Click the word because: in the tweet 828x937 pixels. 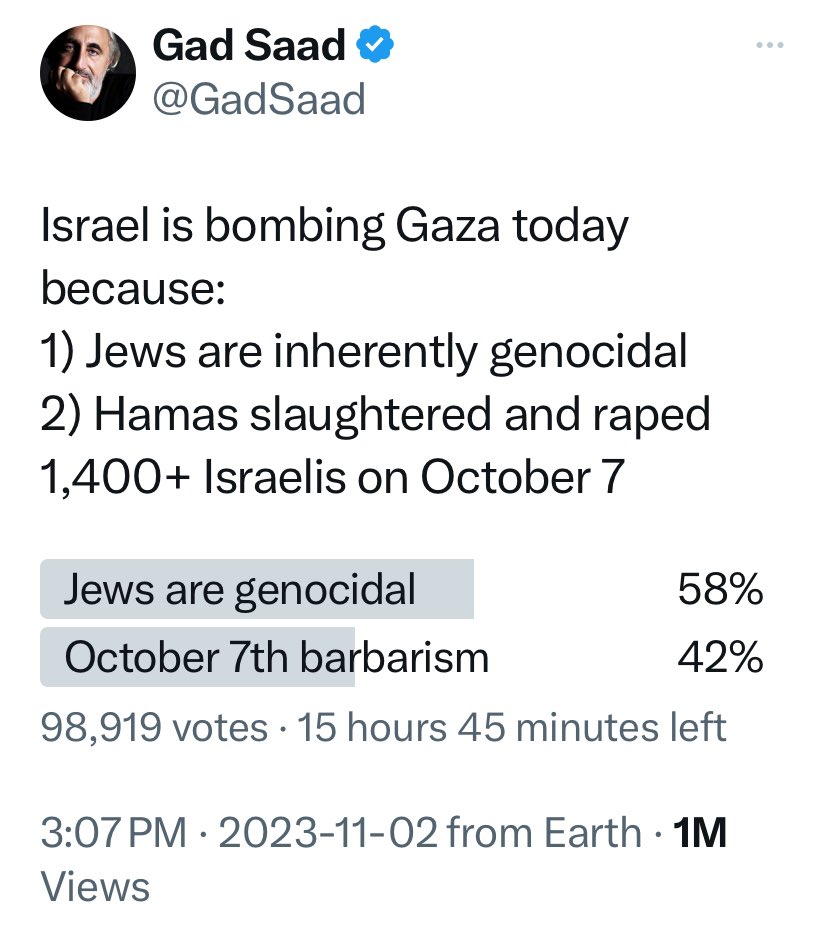coord(133,290)
